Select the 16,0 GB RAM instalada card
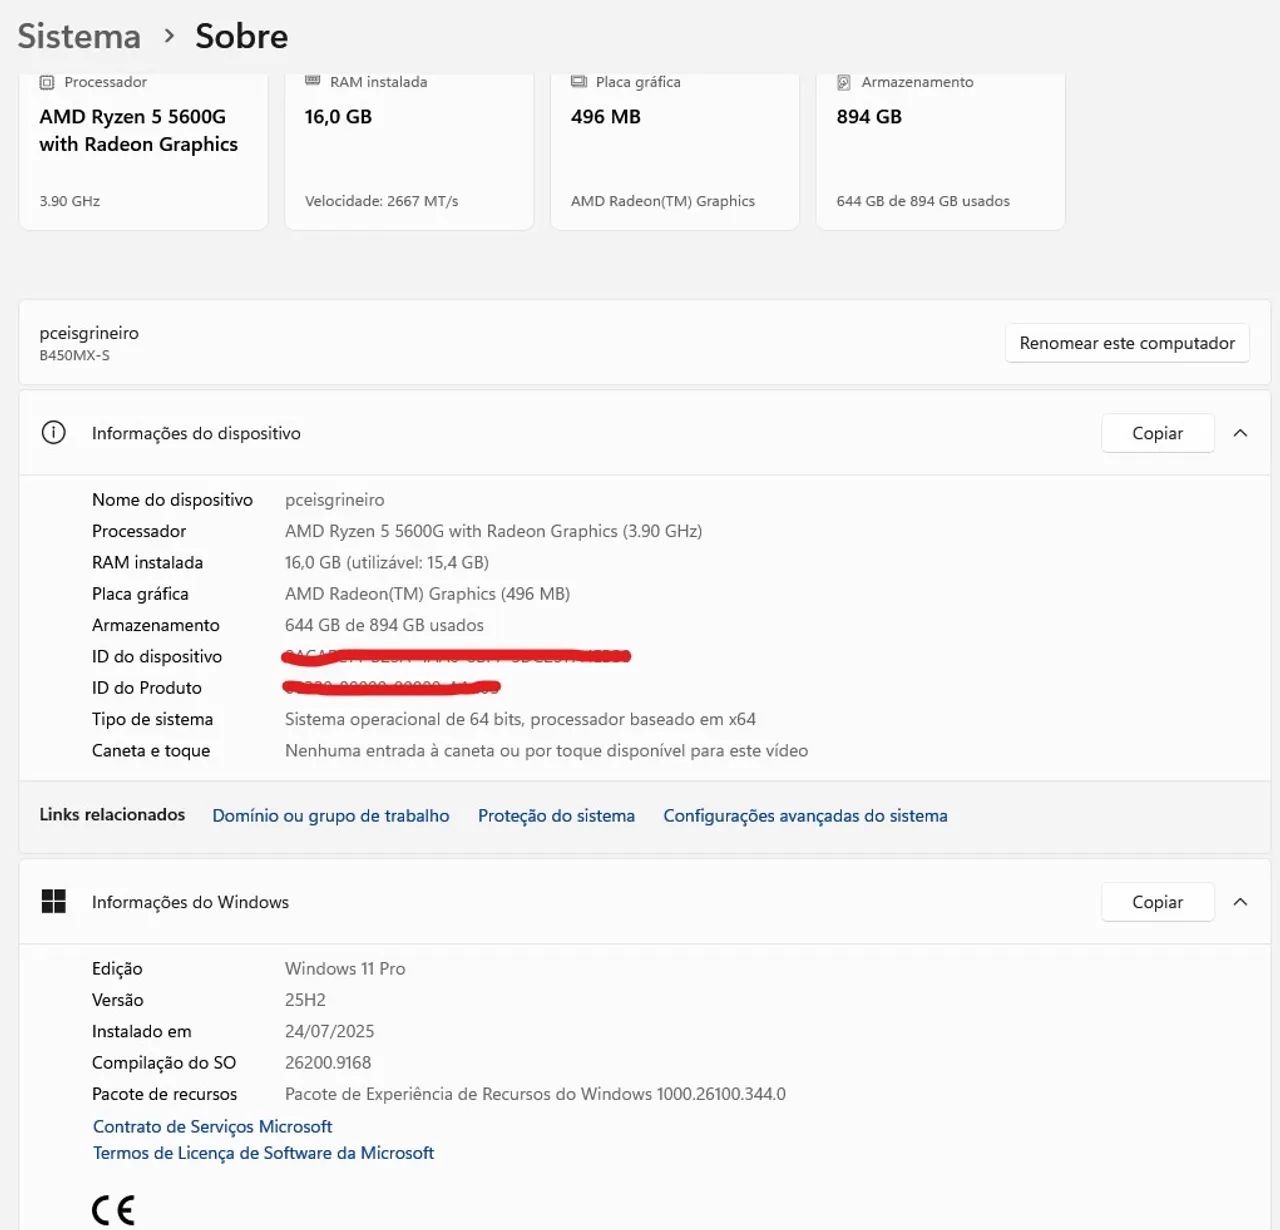 coord(409,151)
